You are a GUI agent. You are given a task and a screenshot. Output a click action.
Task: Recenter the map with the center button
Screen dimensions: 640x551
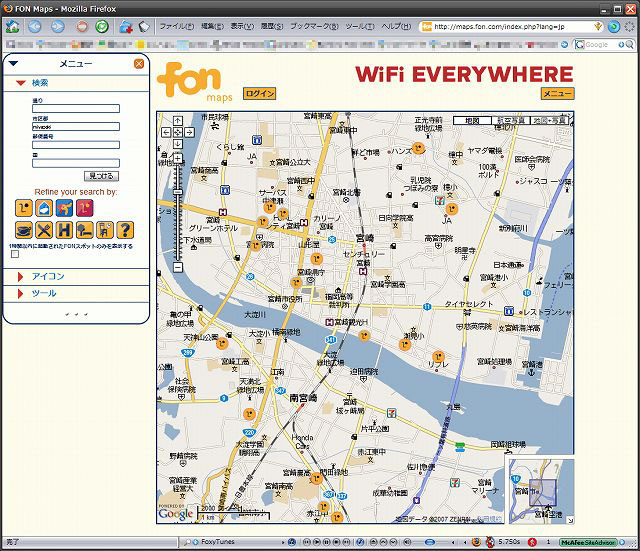[x=178, y=132]
